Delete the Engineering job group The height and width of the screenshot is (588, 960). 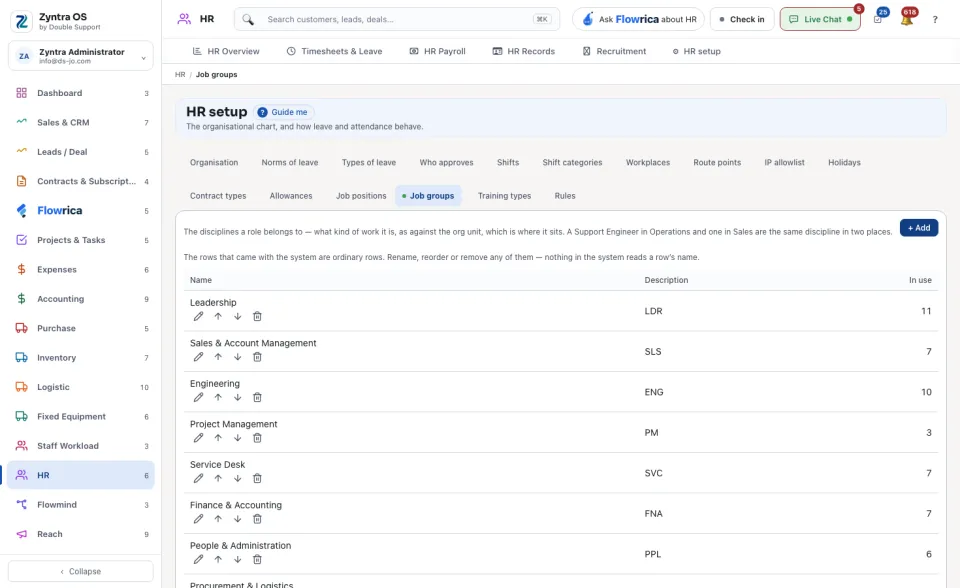click(257, 398)
